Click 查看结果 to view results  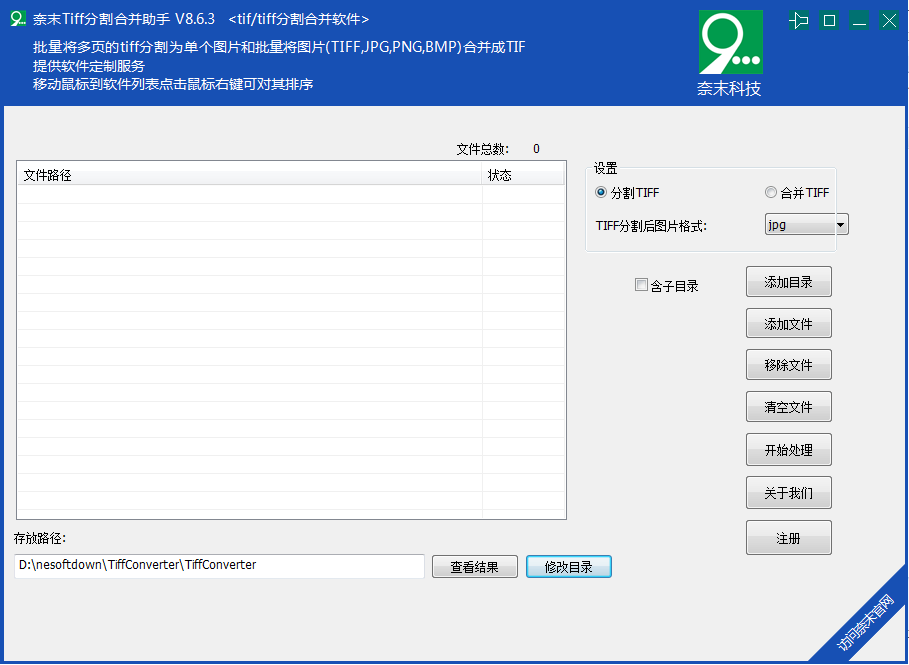474,566
